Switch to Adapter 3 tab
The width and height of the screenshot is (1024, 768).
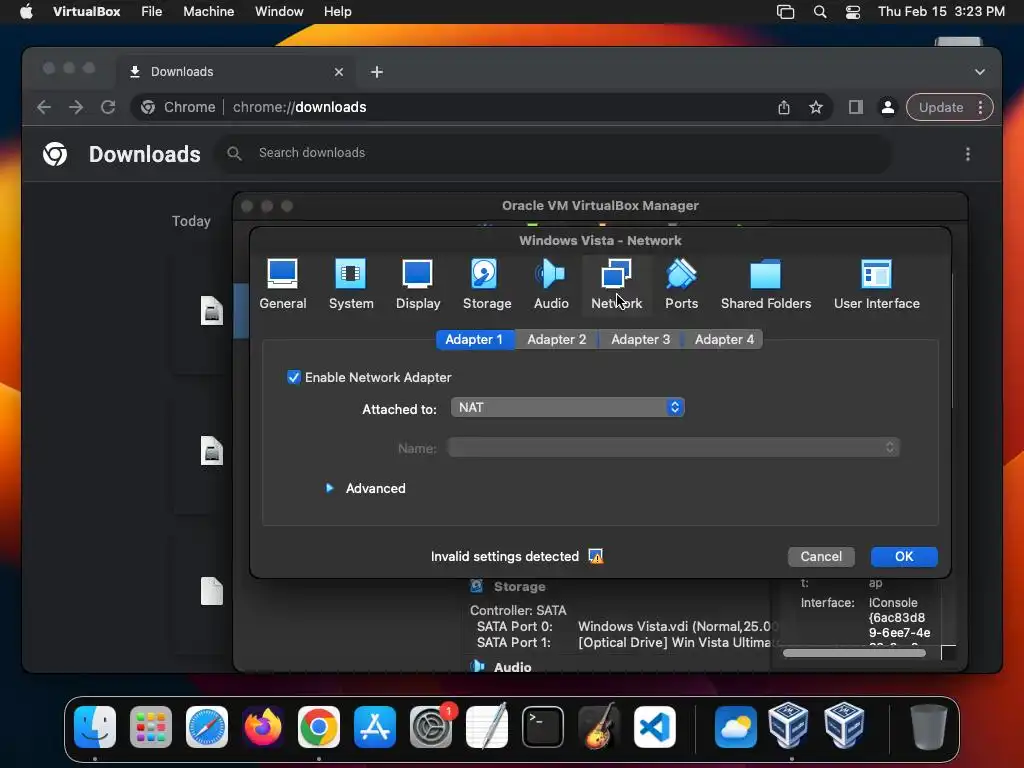pyautogui.click(x=640, y=340)
